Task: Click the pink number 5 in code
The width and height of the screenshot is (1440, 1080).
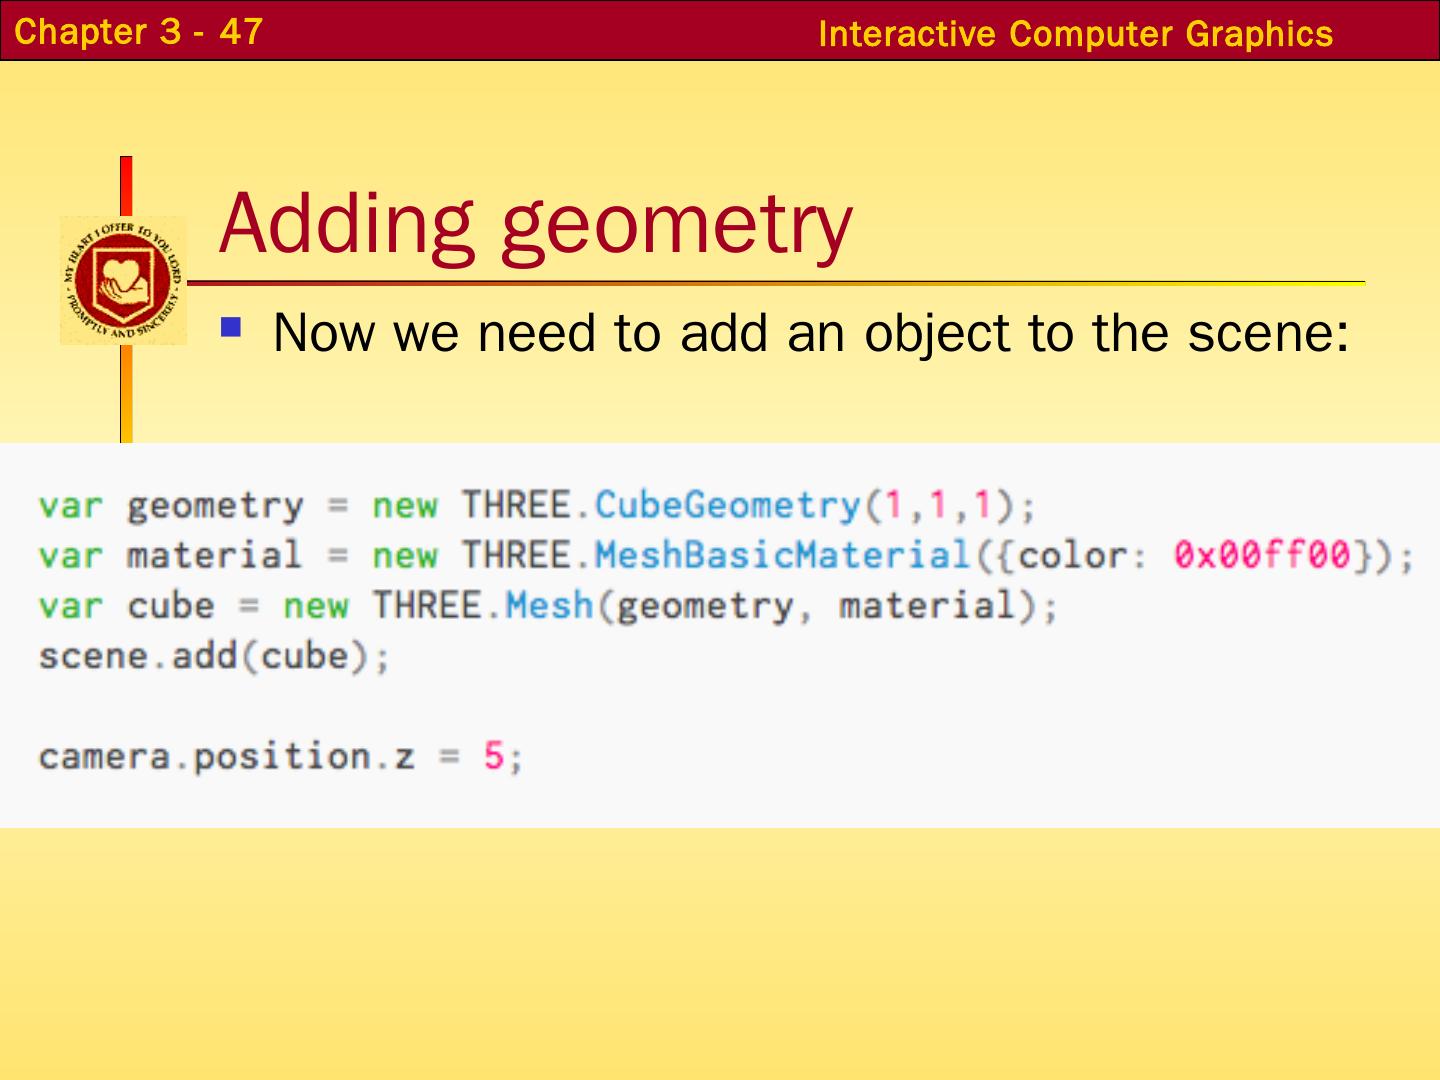Action: coord(494,756)
